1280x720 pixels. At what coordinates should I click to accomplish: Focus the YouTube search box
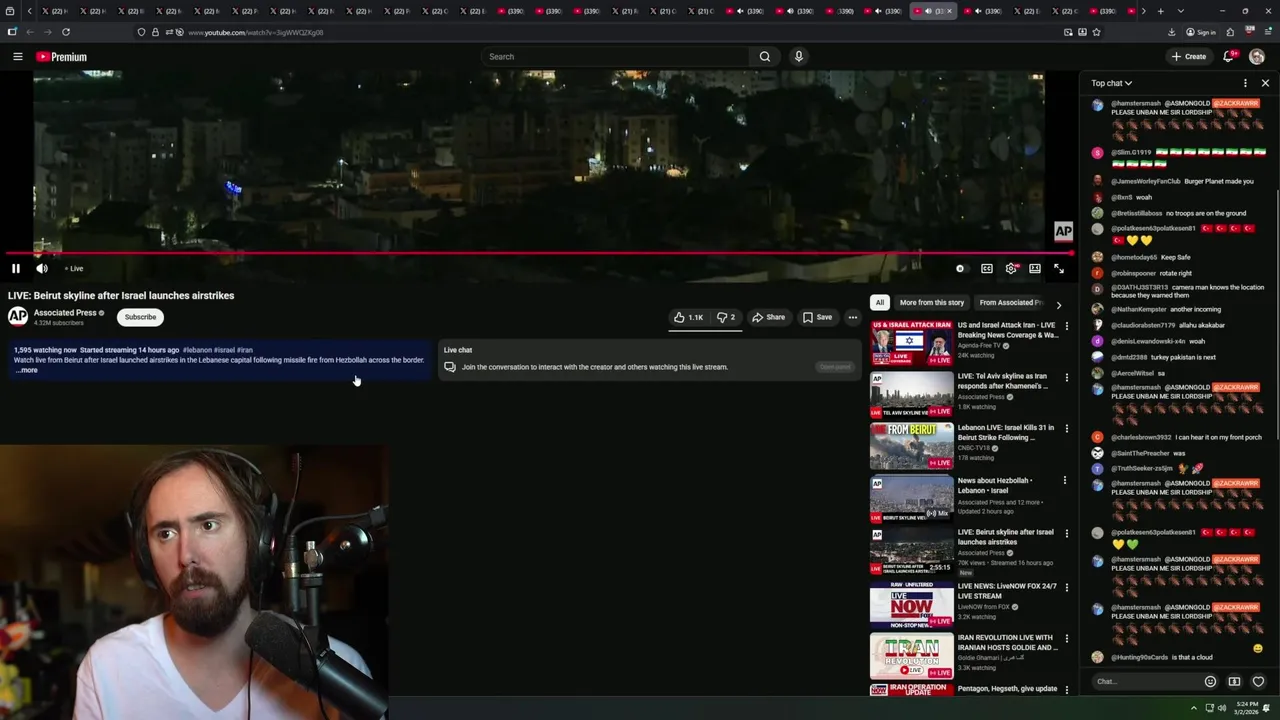point(615,56)
